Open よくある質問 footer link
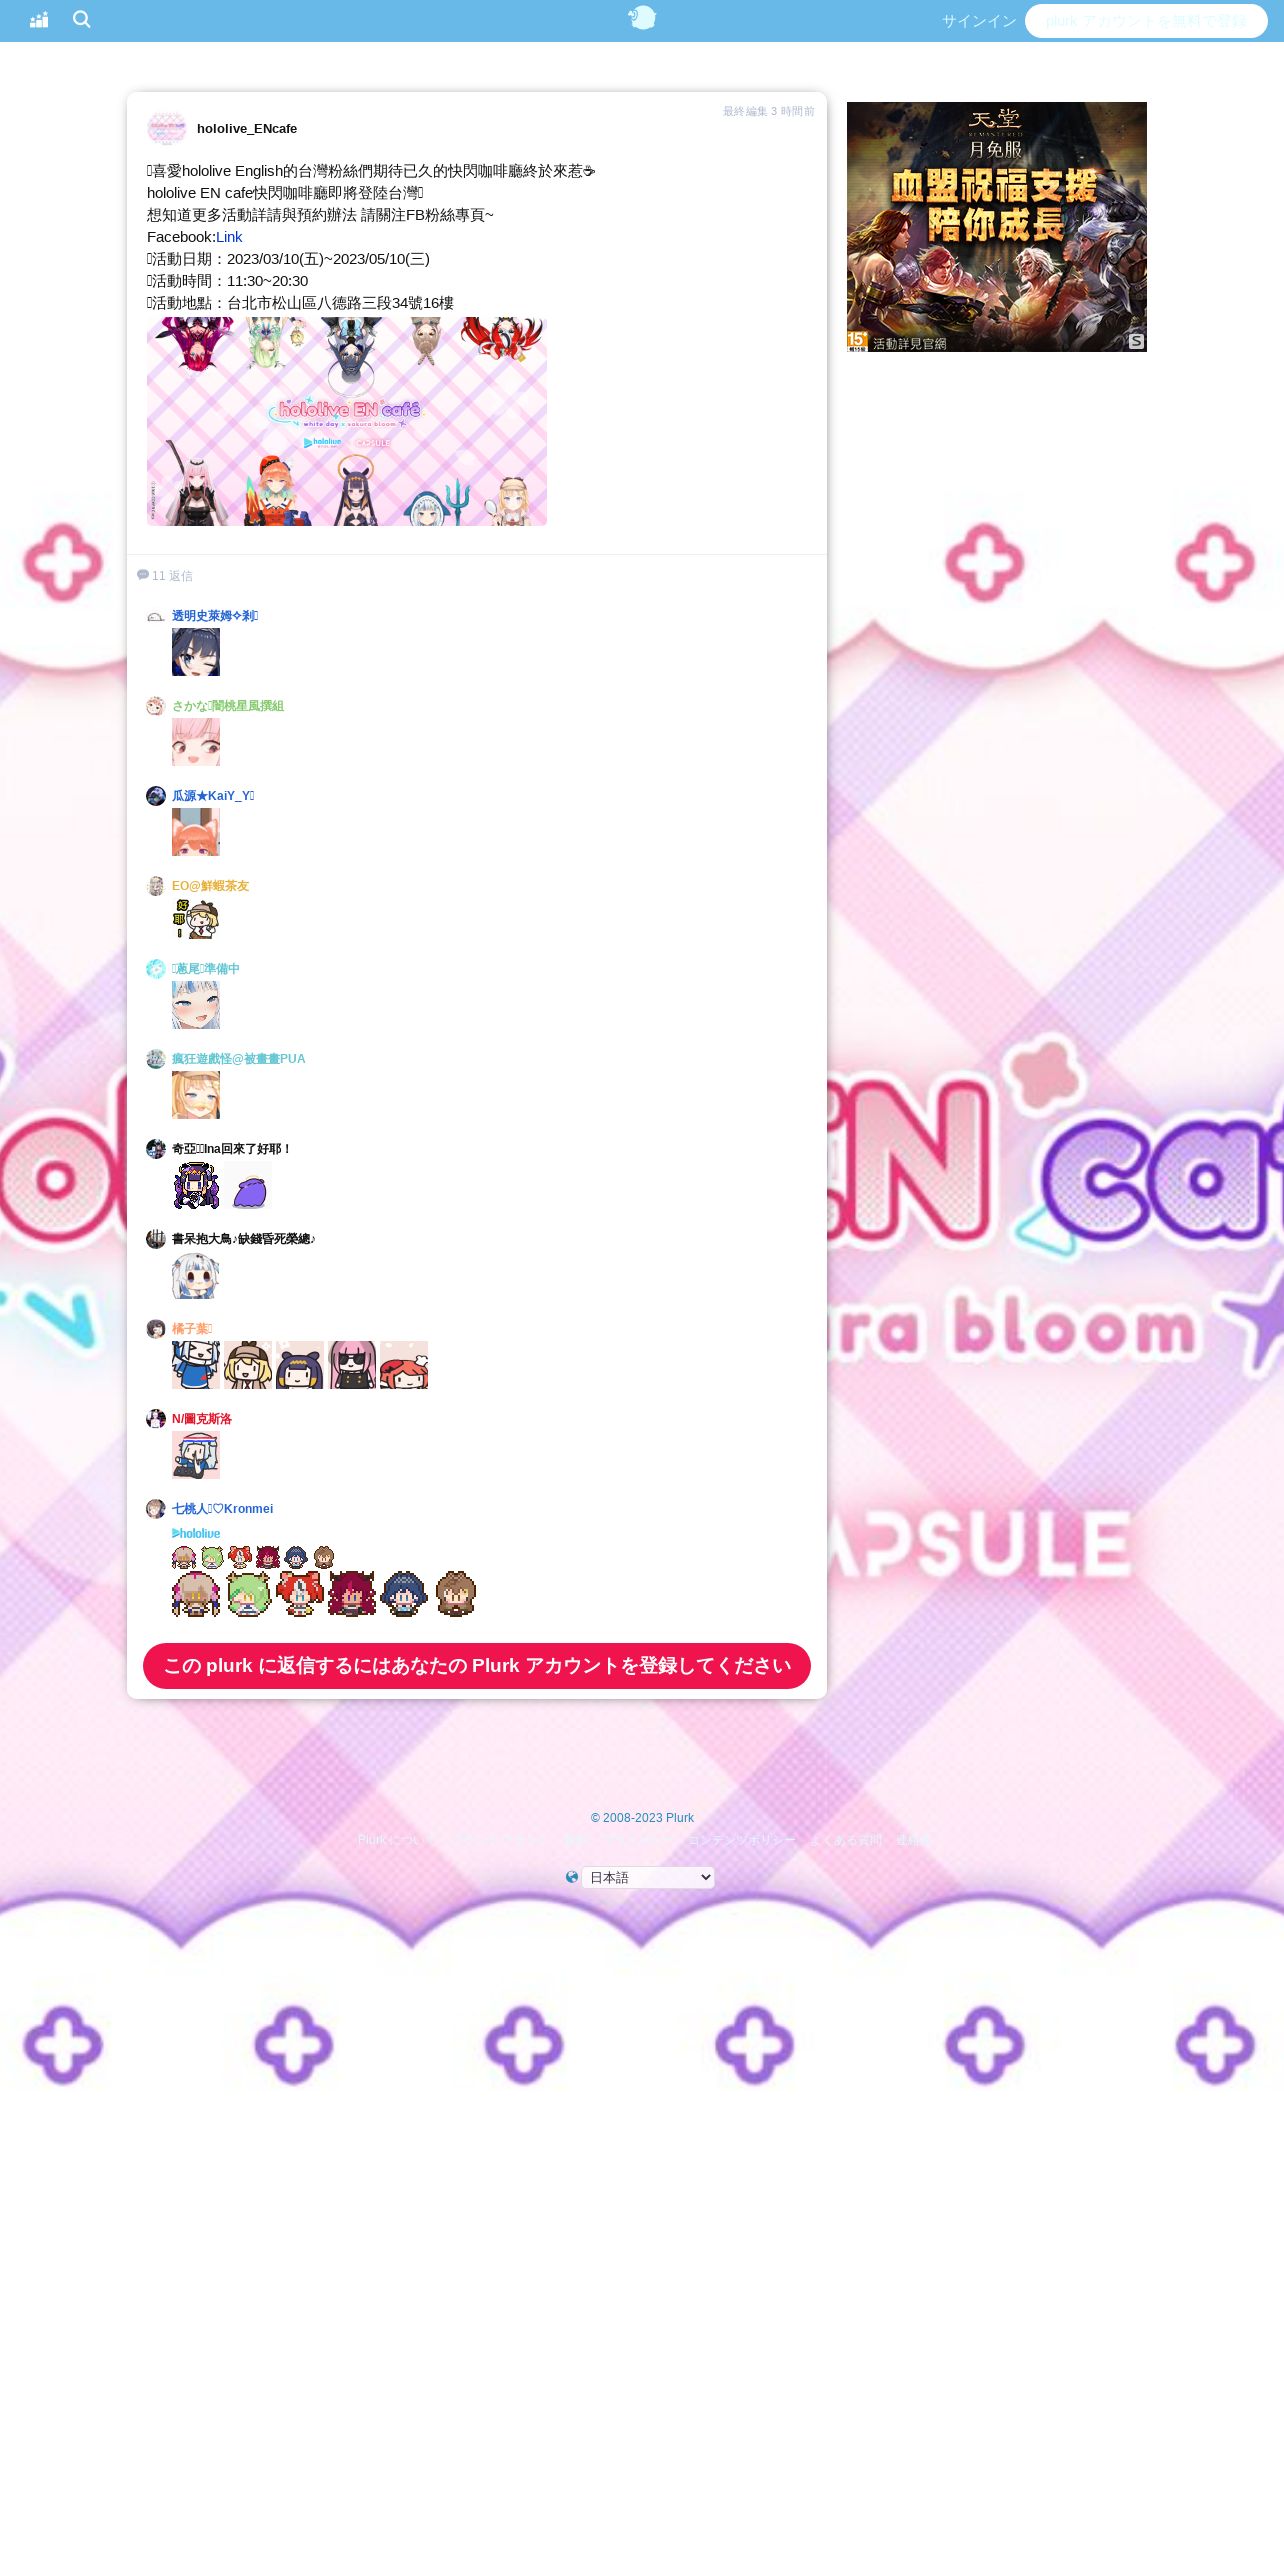The height and width of the screenshot is (2568, 1284). (846, 1840)
